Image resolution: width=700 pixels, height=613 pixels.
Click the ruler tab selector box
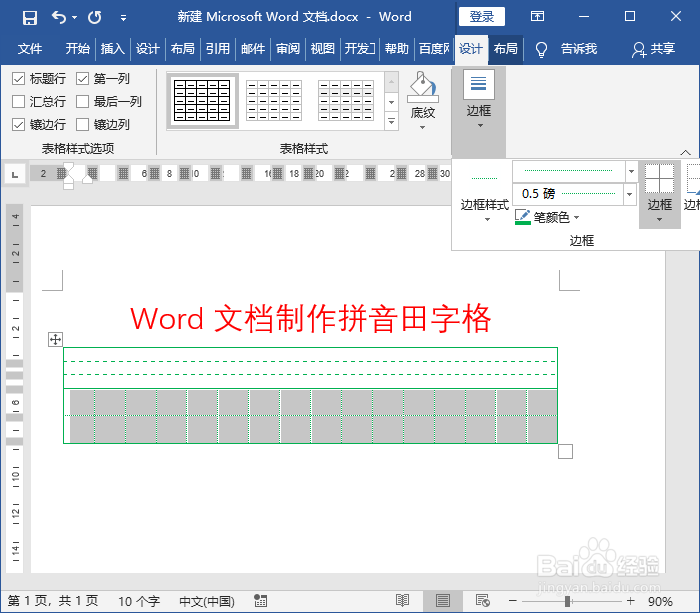tap(15, 174)
